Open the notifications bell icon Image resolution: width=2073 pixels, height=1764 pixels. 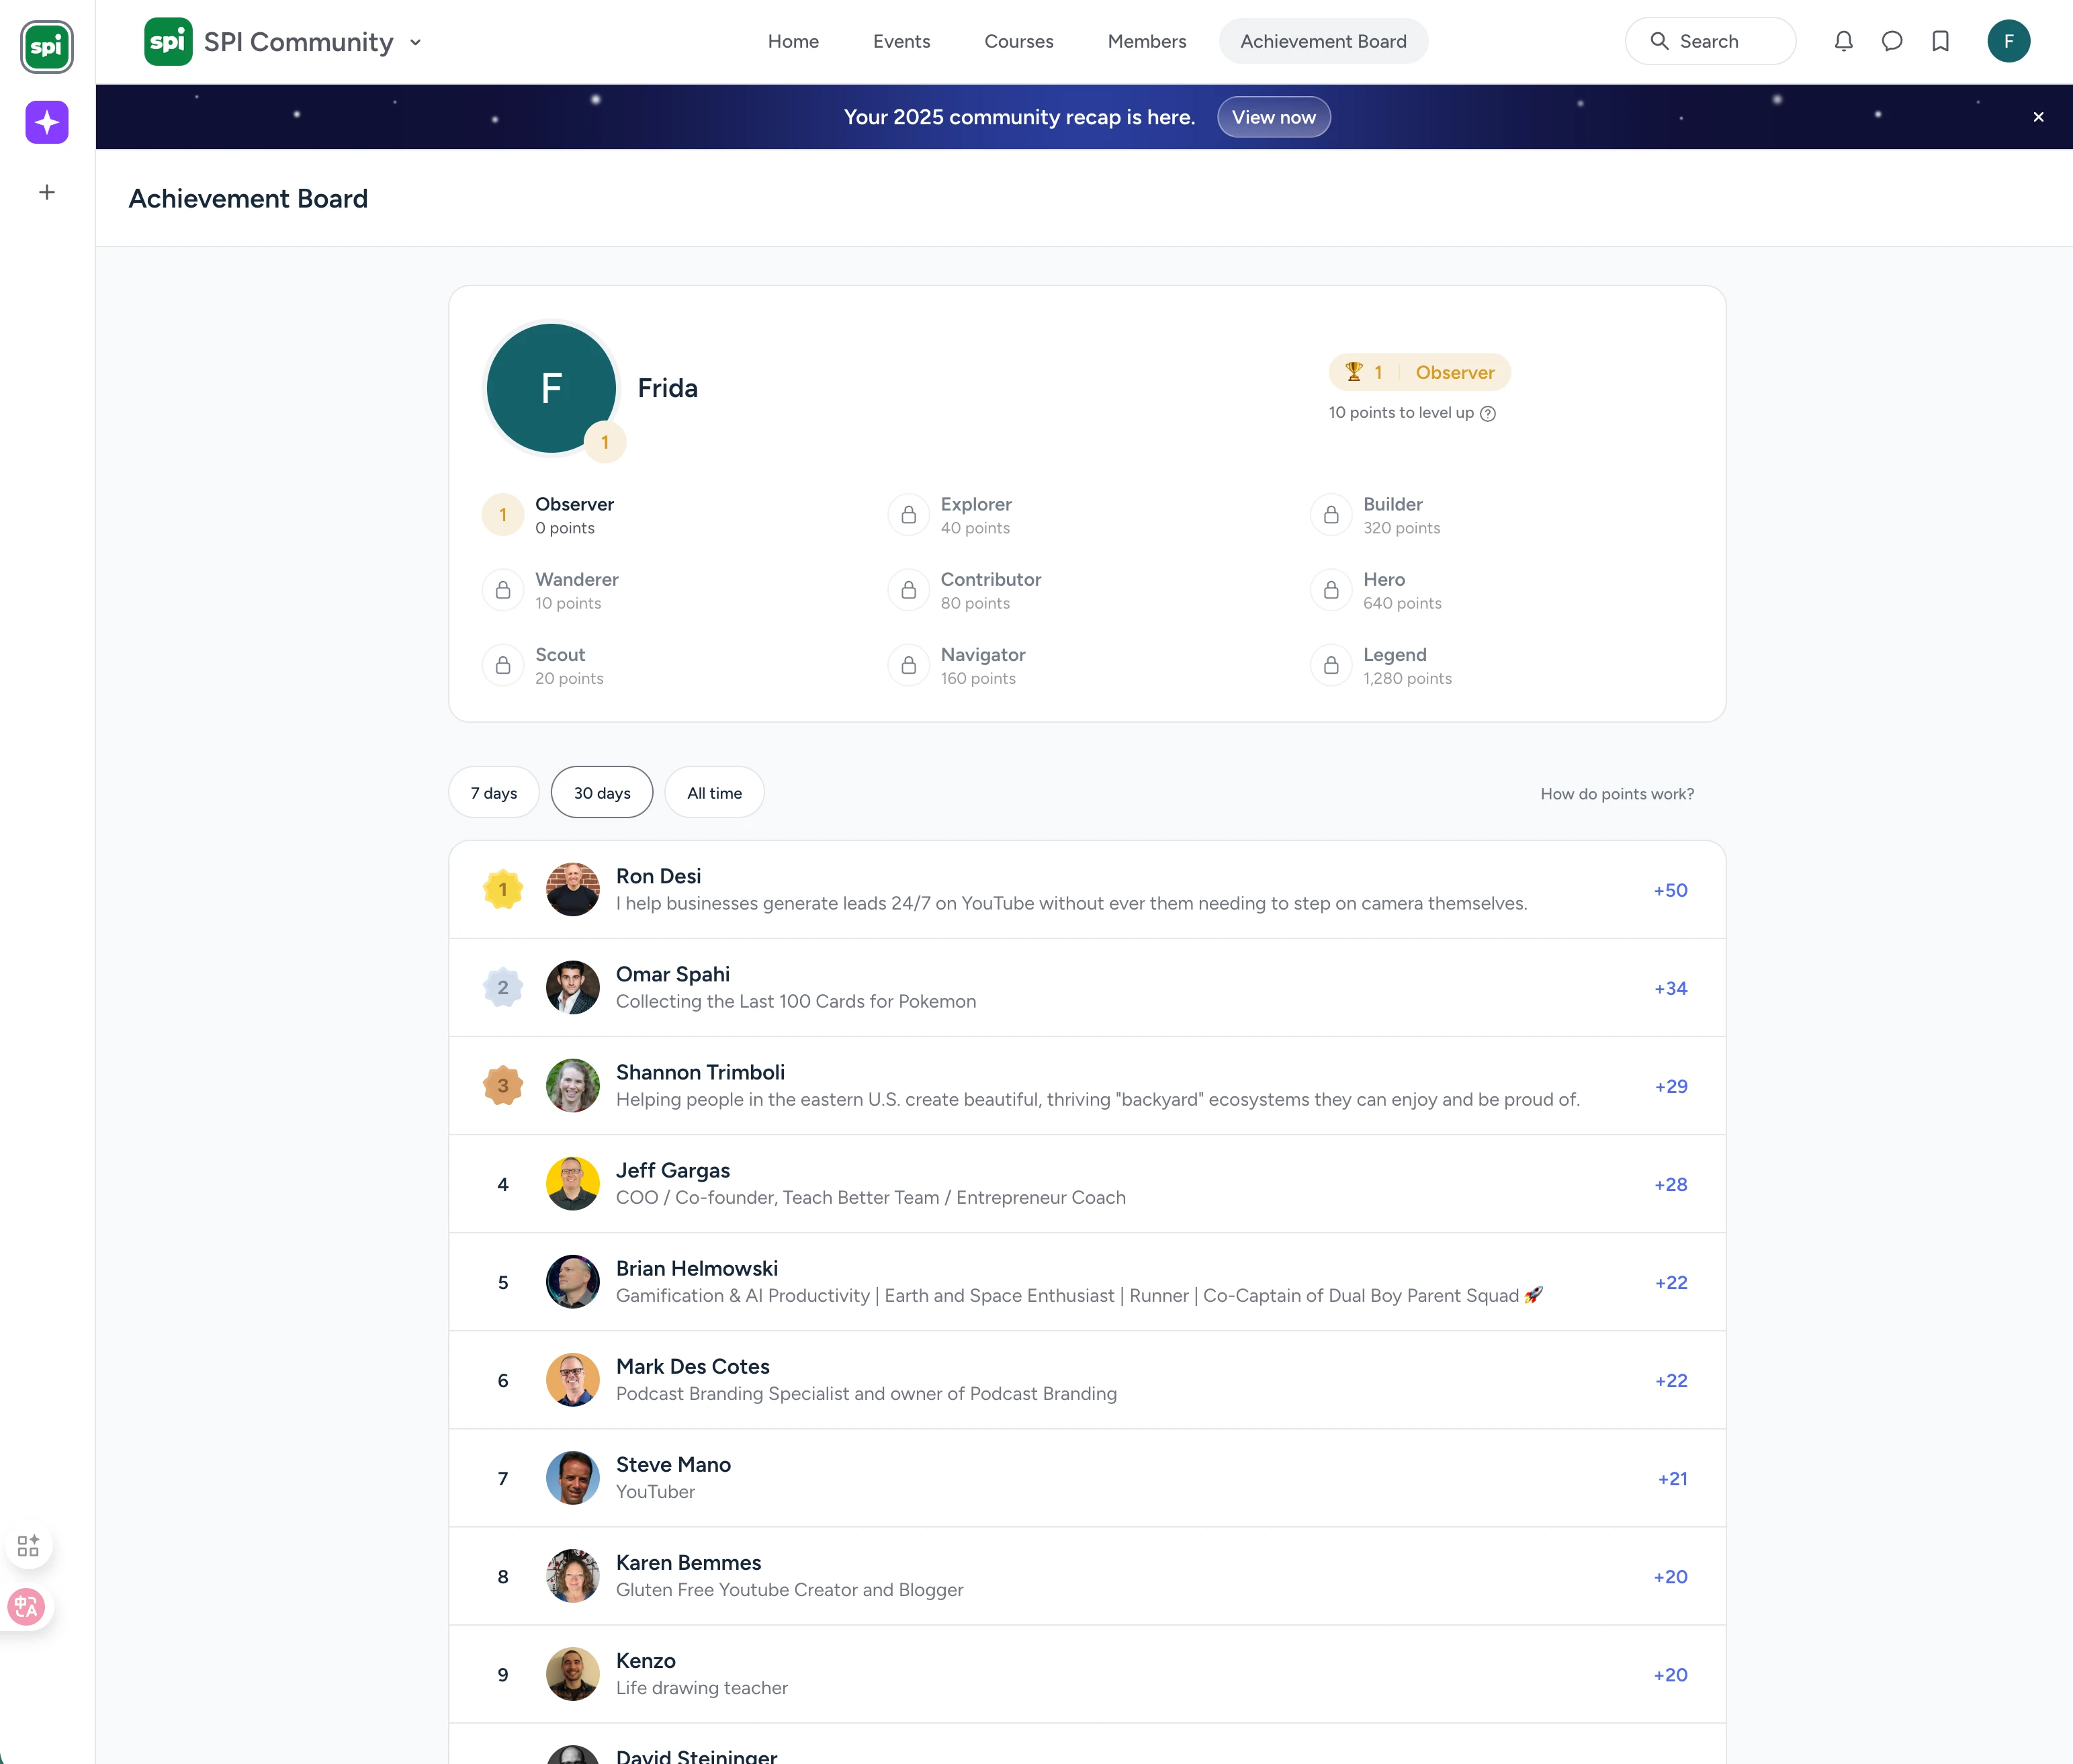1843,41
